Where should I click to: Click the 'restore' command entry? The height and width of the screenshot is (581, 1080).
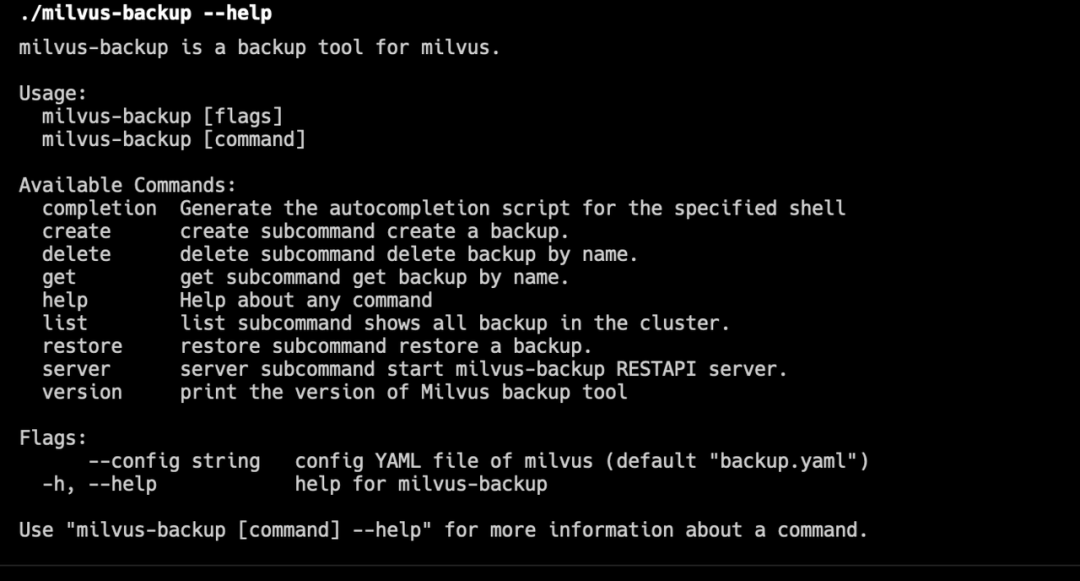pyautogui.click(x=82, y=346)
